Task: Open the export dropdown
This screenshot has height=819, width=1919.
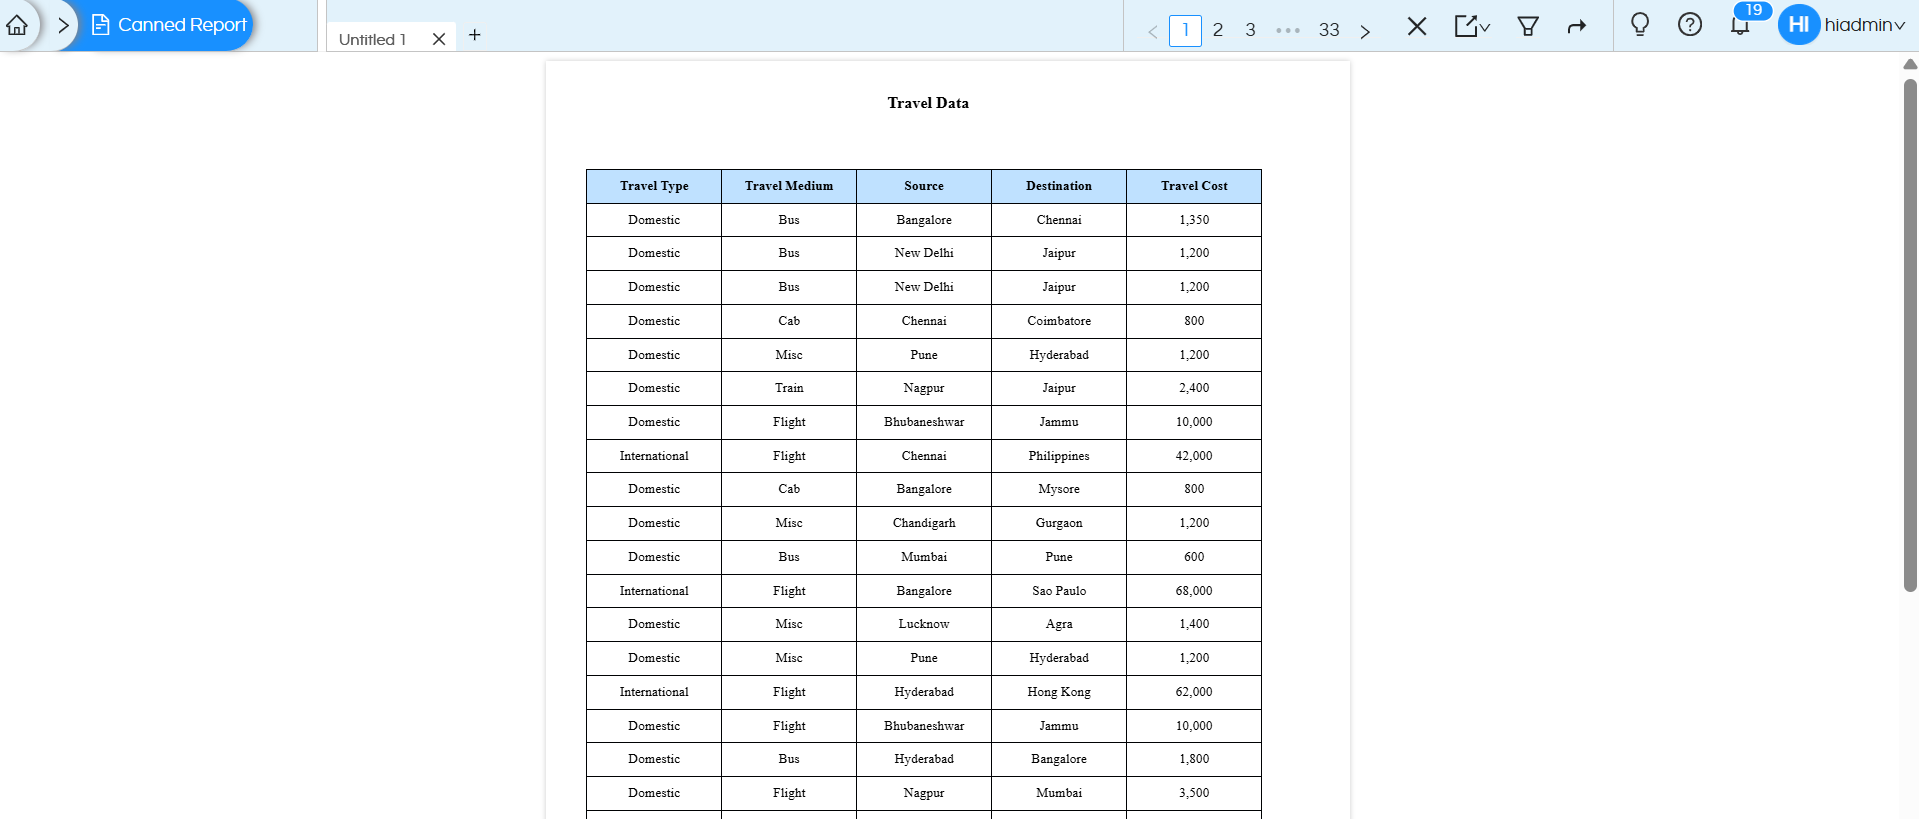Action: tap(1472, 26)
